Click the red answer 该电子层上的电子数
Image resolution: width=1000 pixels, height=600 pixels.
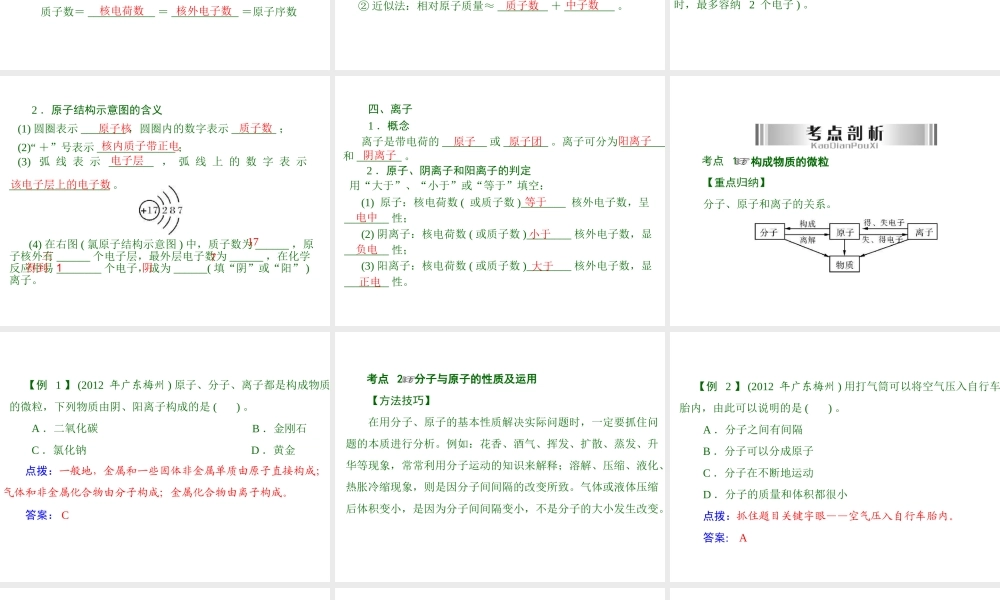[61, 184]
